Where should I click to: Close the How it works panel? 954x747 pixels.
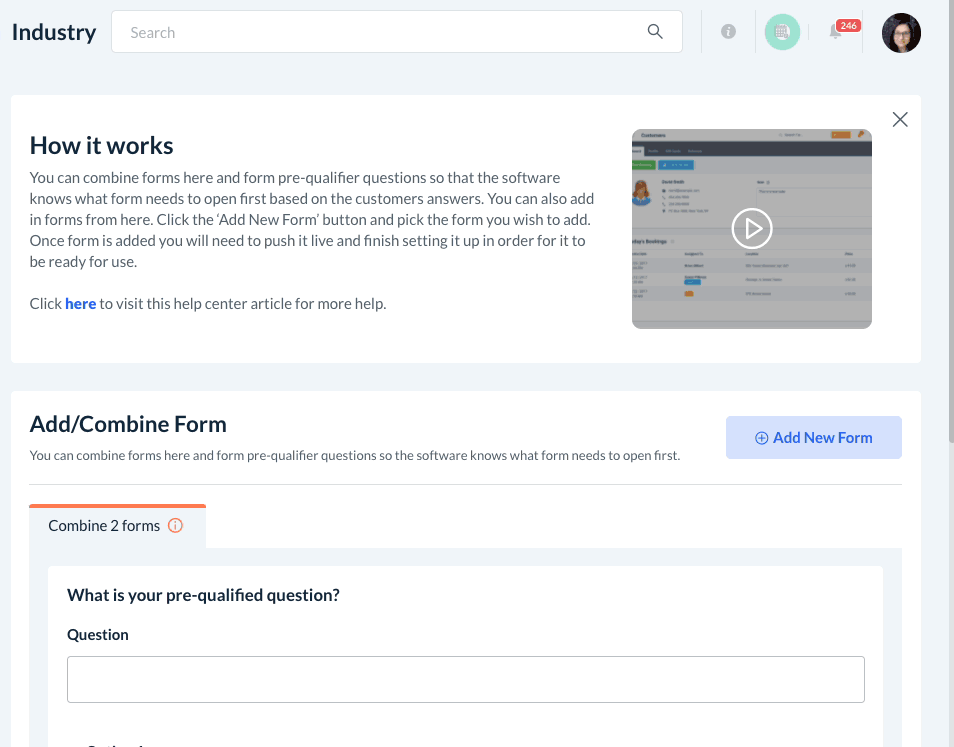click(900, 120)
